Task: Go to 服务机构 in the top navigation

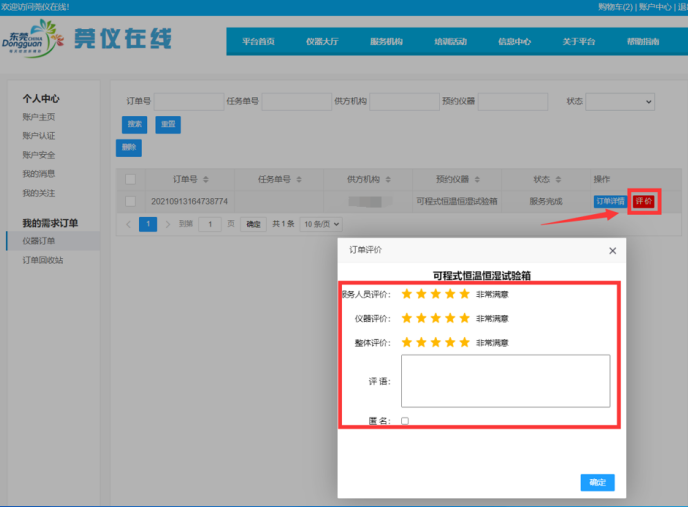Action: point(386,41)
